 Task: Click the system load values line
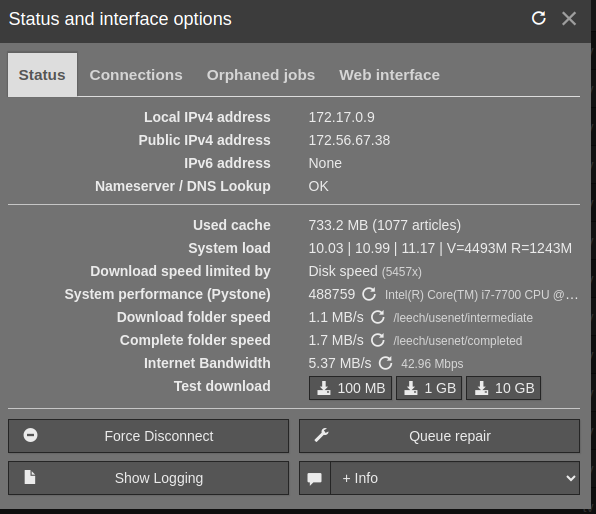click(440, 248)
